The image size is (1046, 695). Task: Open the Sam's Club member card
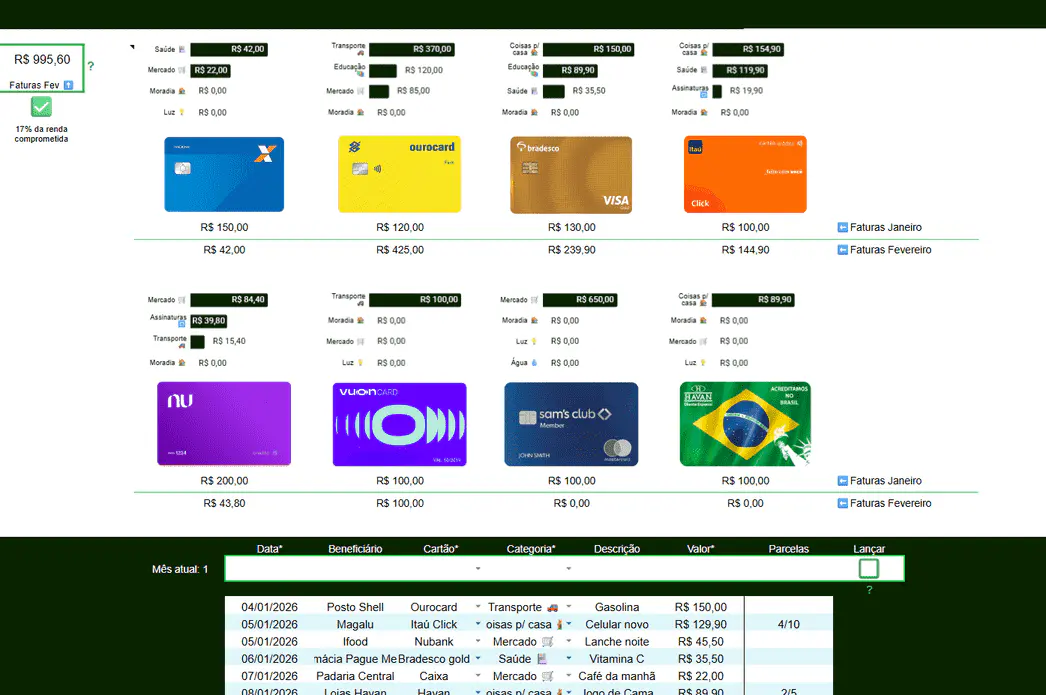571,424
